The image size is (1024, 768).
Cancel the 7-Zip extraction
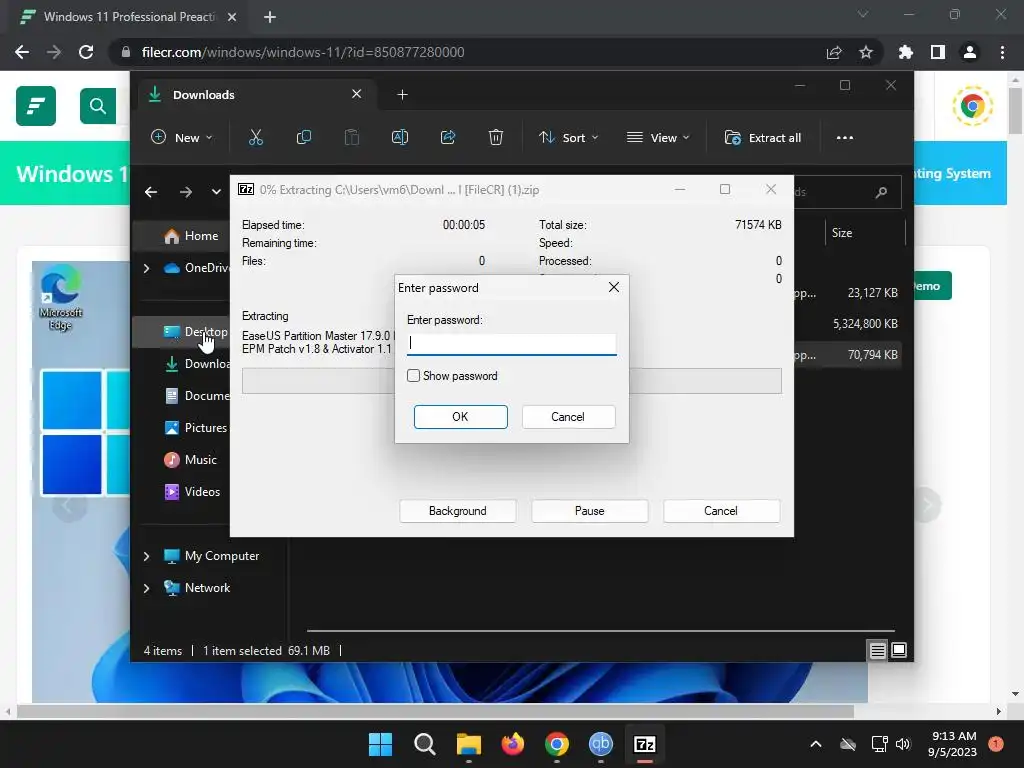coord(721,511)
